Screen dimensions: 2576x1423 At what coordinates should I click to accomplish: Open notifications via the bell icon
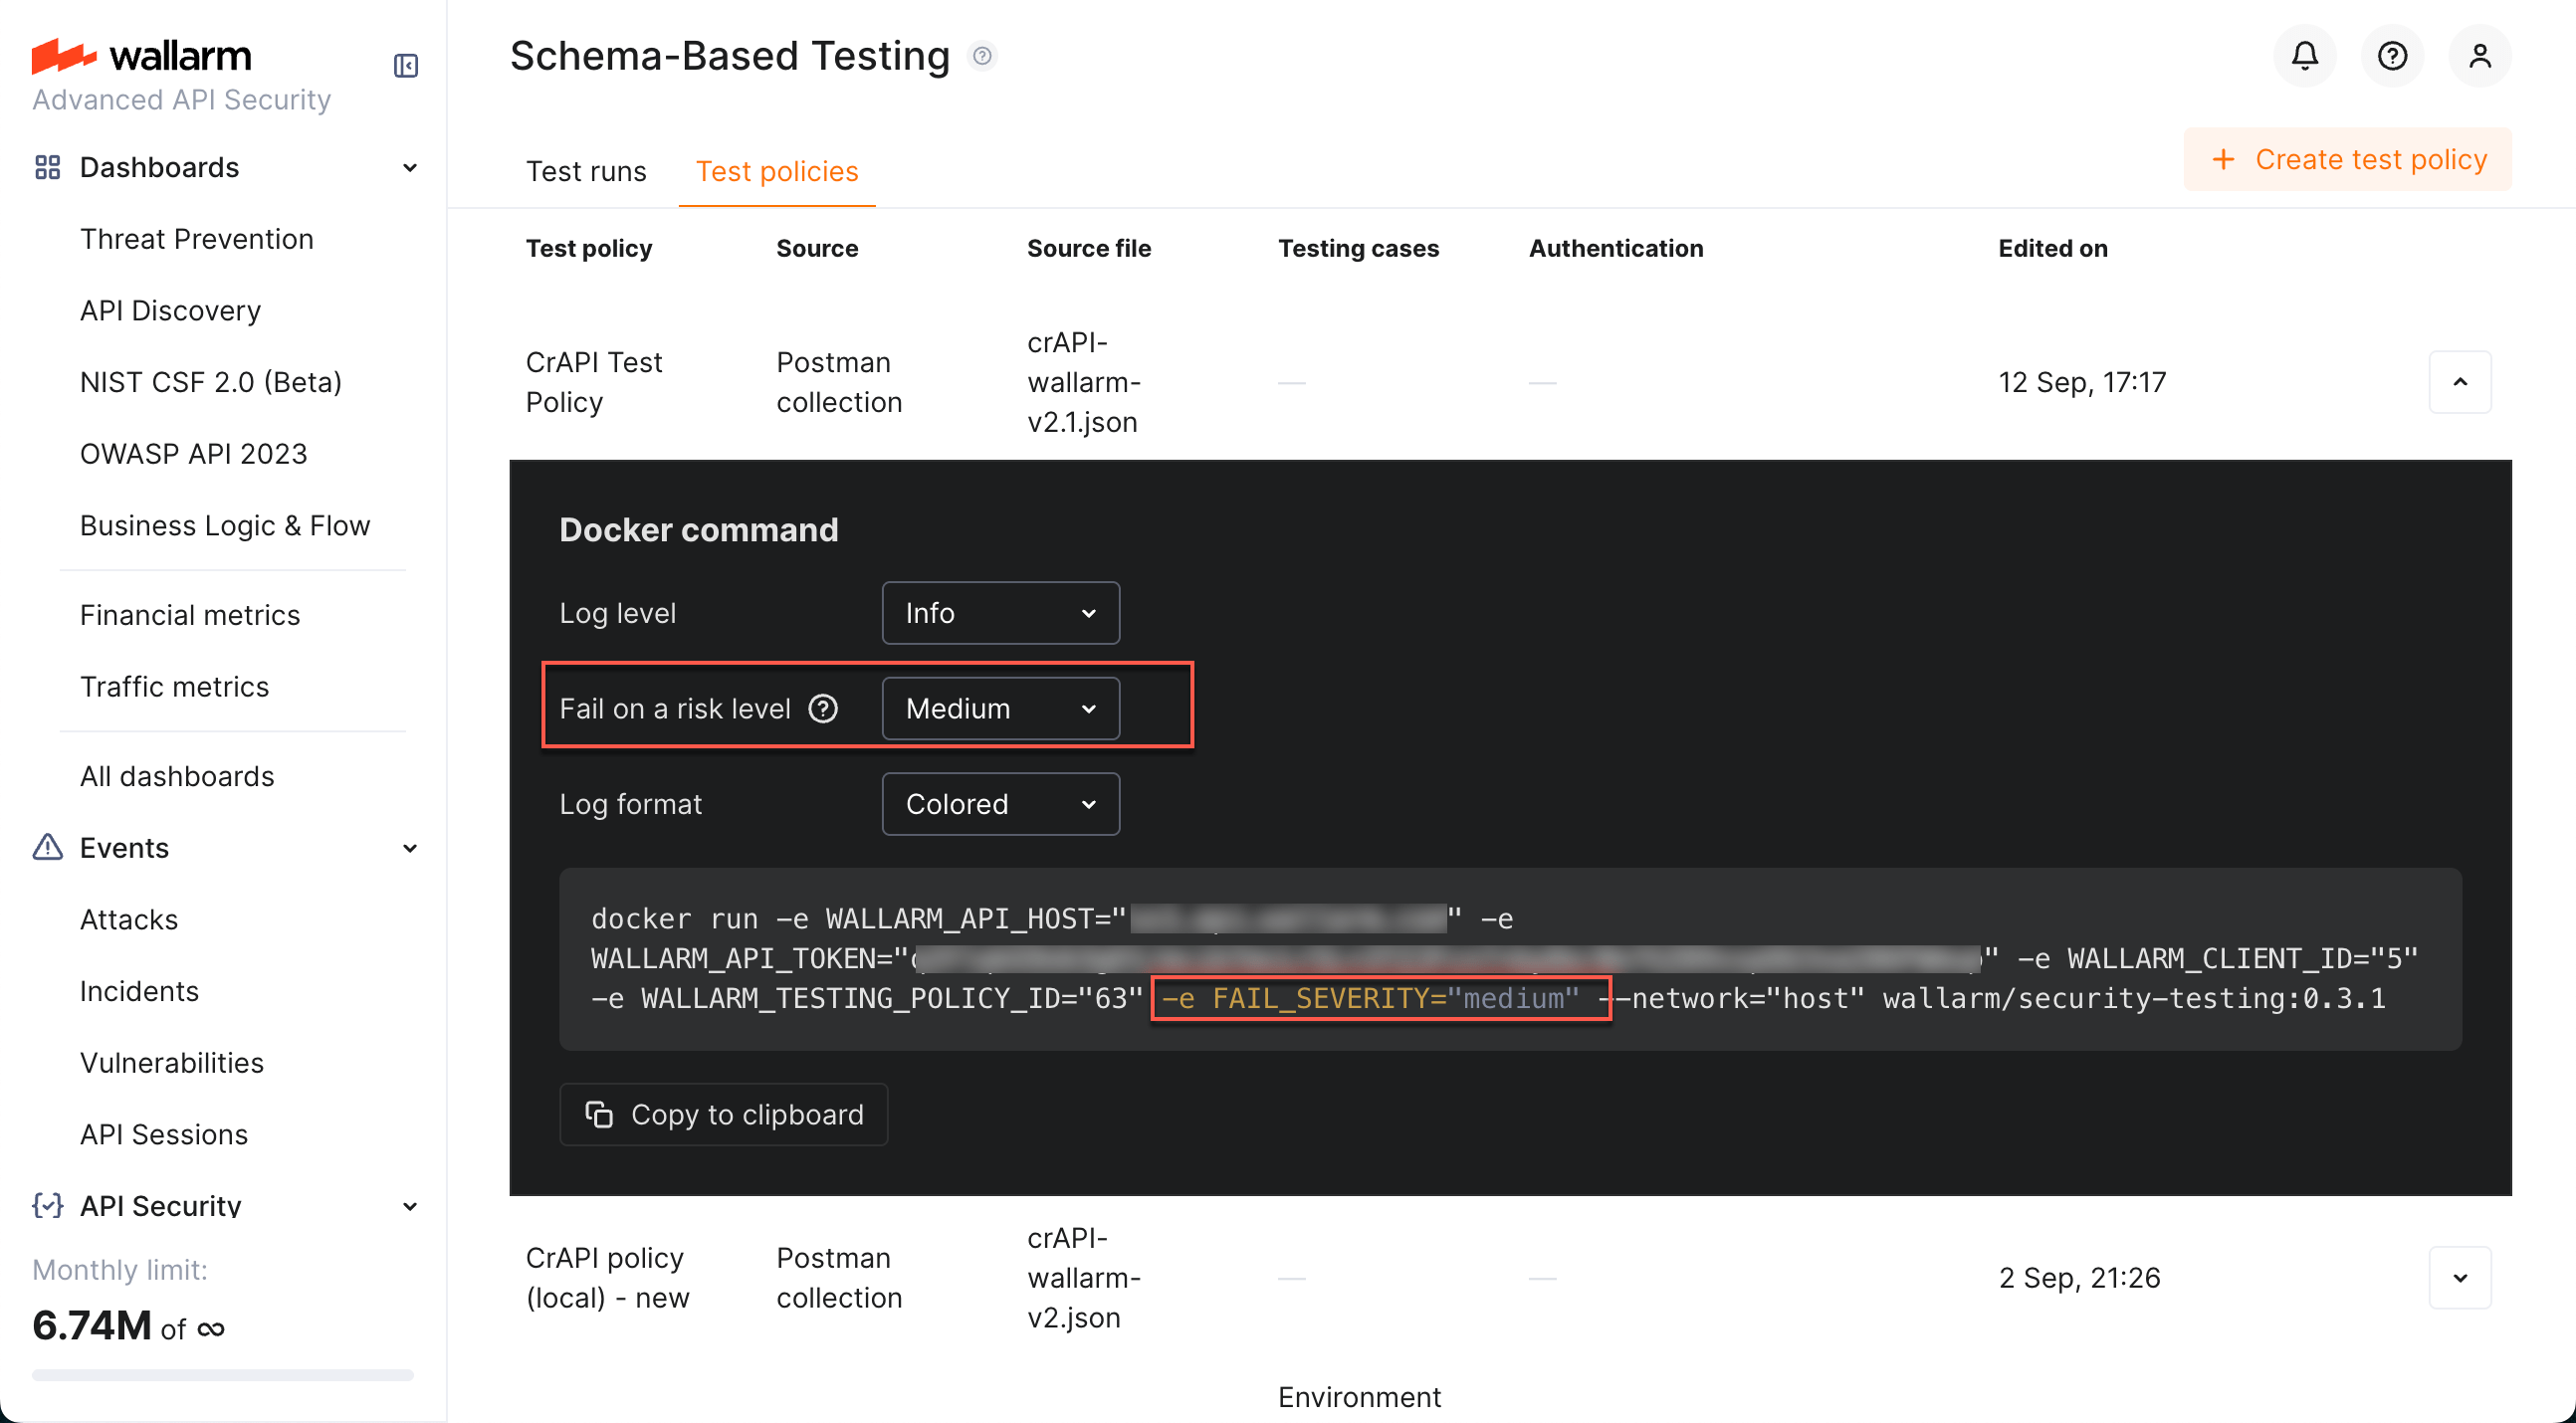2304,56
